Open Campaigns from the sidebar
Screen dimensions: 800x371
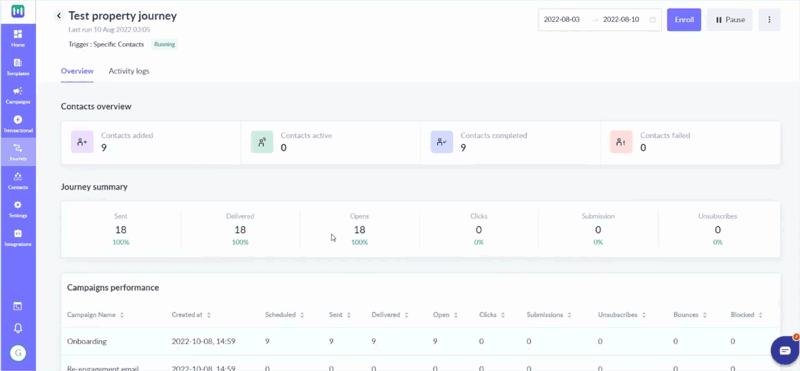tap(17, 95)
